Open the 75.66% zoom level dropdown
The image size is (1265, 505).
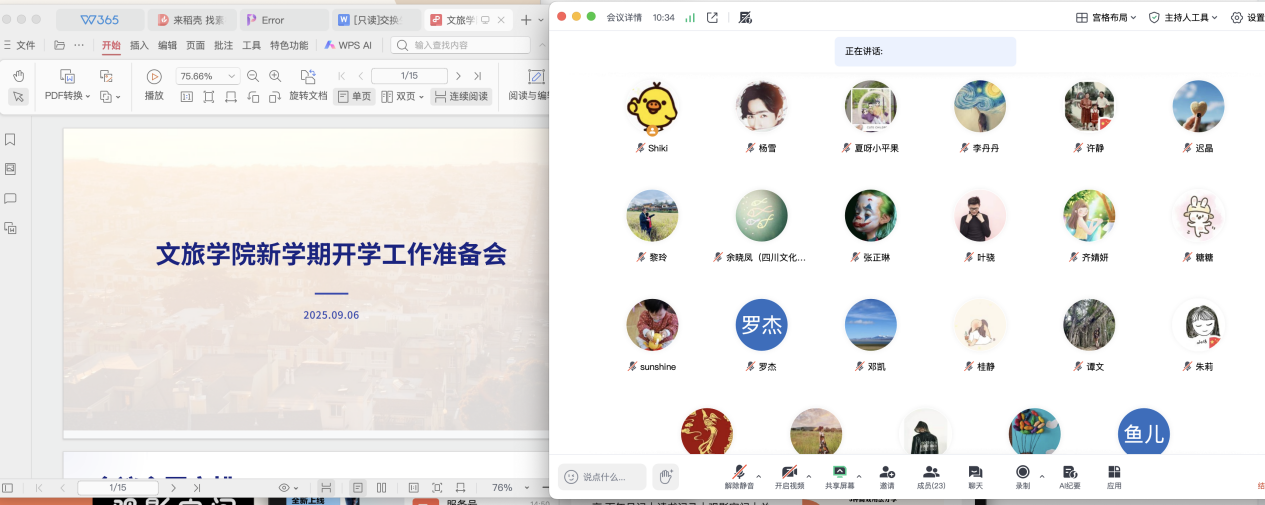pos(208,76)
